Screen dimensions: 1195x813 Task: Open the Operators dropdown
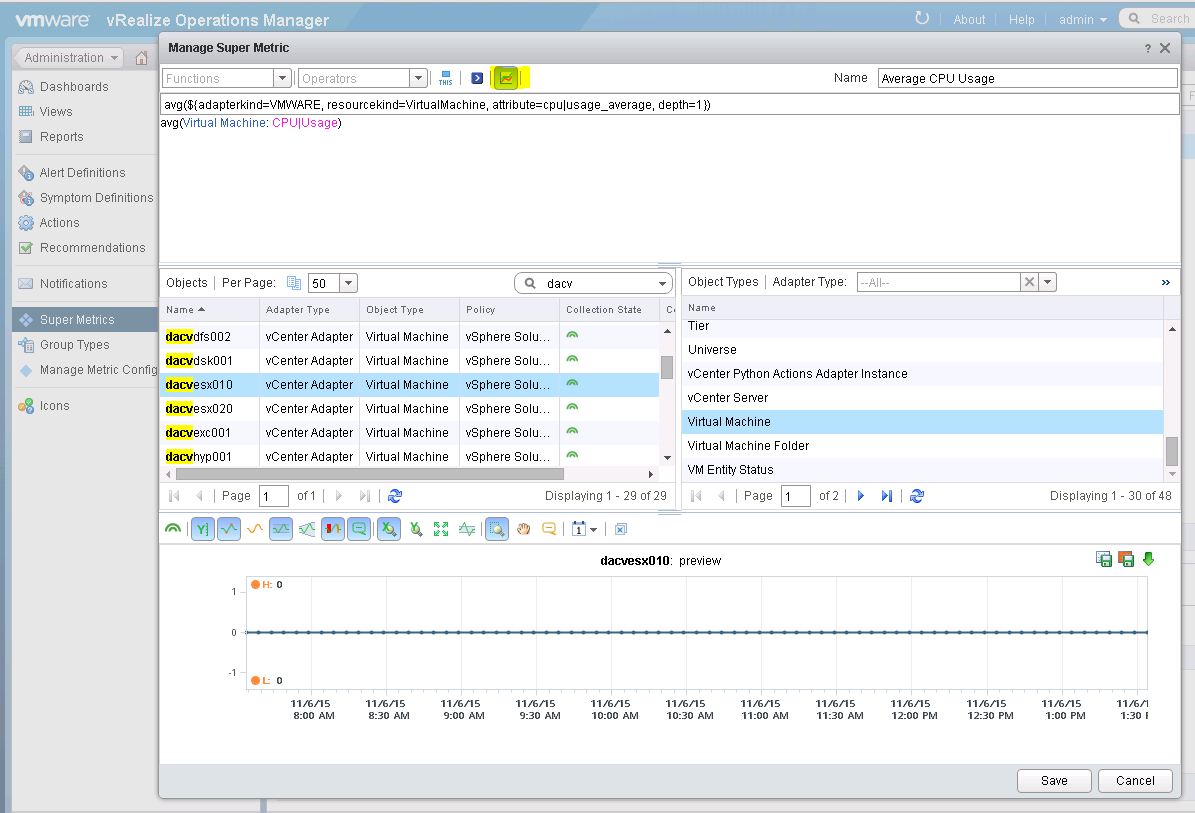[x=418, y=78]
